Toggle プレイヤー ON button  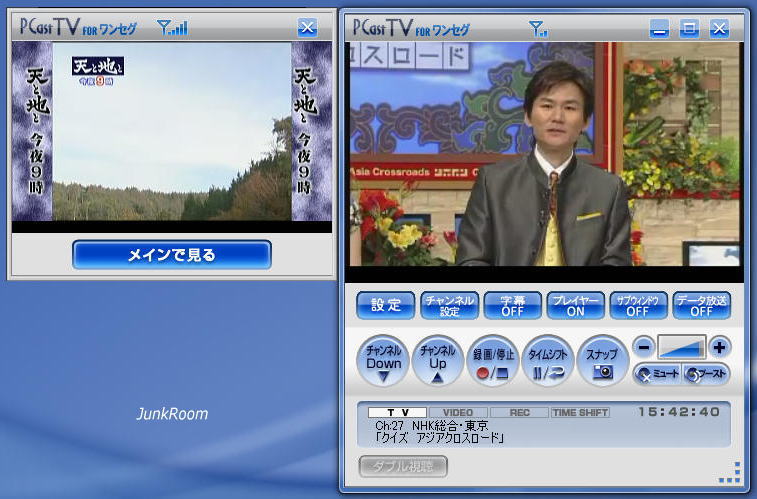pyautogui.click(x=575, y=305)
